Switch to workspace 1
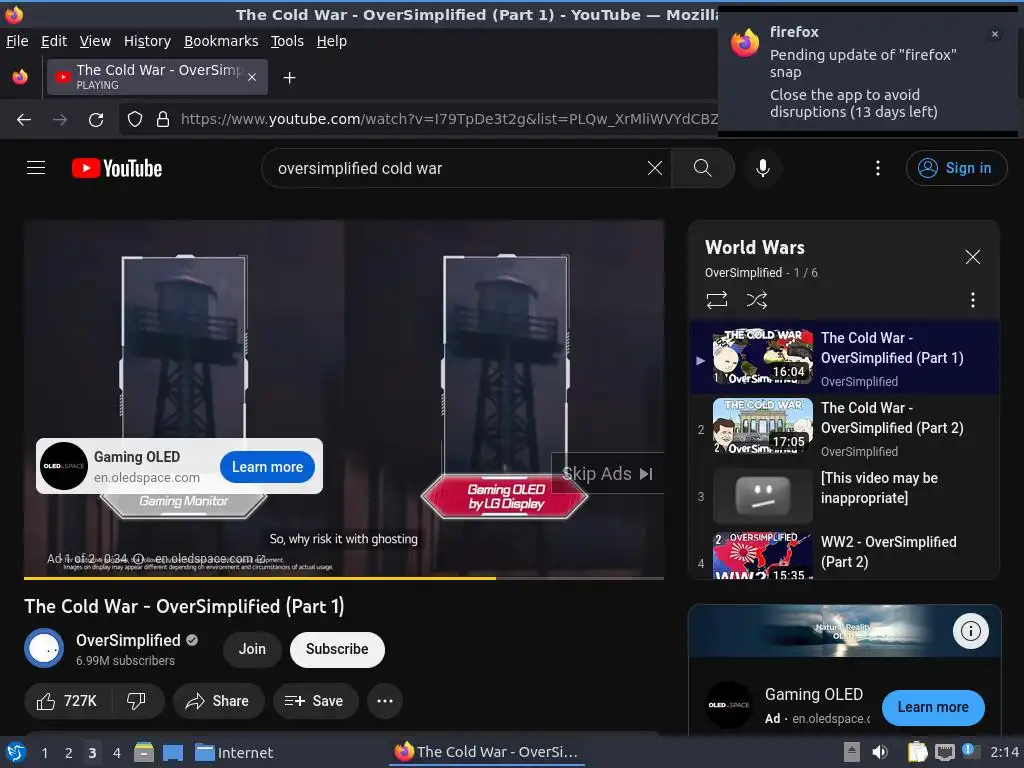The height and width of the screenshot is (768, 1024). point(44,753)
